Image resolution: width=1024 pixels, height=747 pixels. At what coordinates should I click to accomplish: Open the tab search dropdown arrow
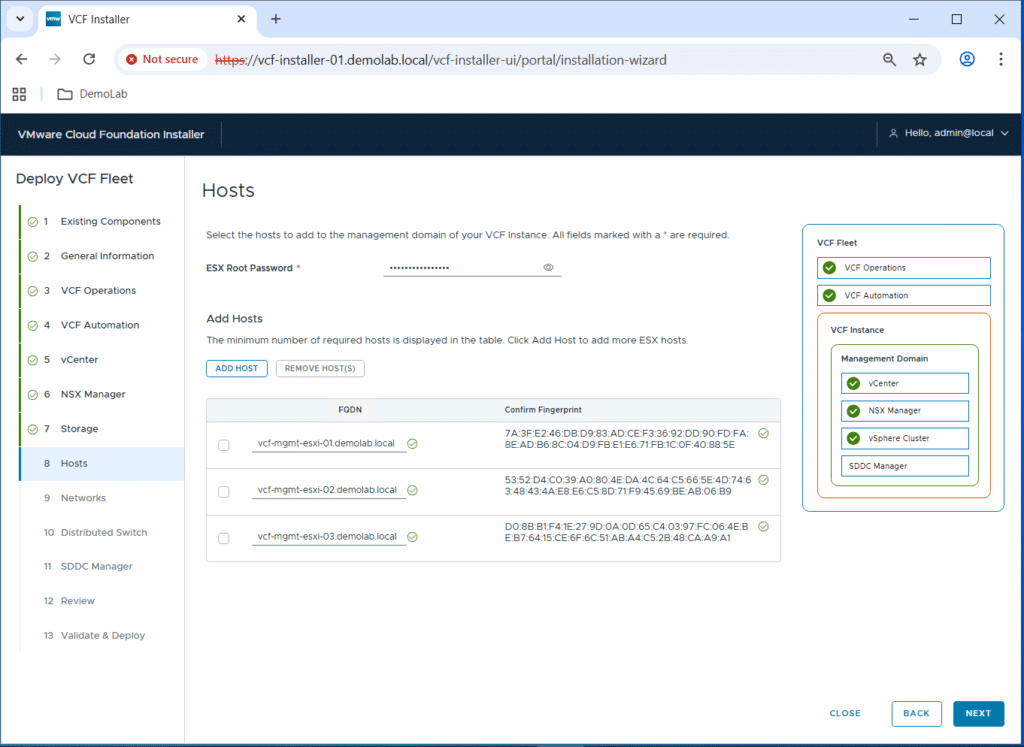click(19, 19)
